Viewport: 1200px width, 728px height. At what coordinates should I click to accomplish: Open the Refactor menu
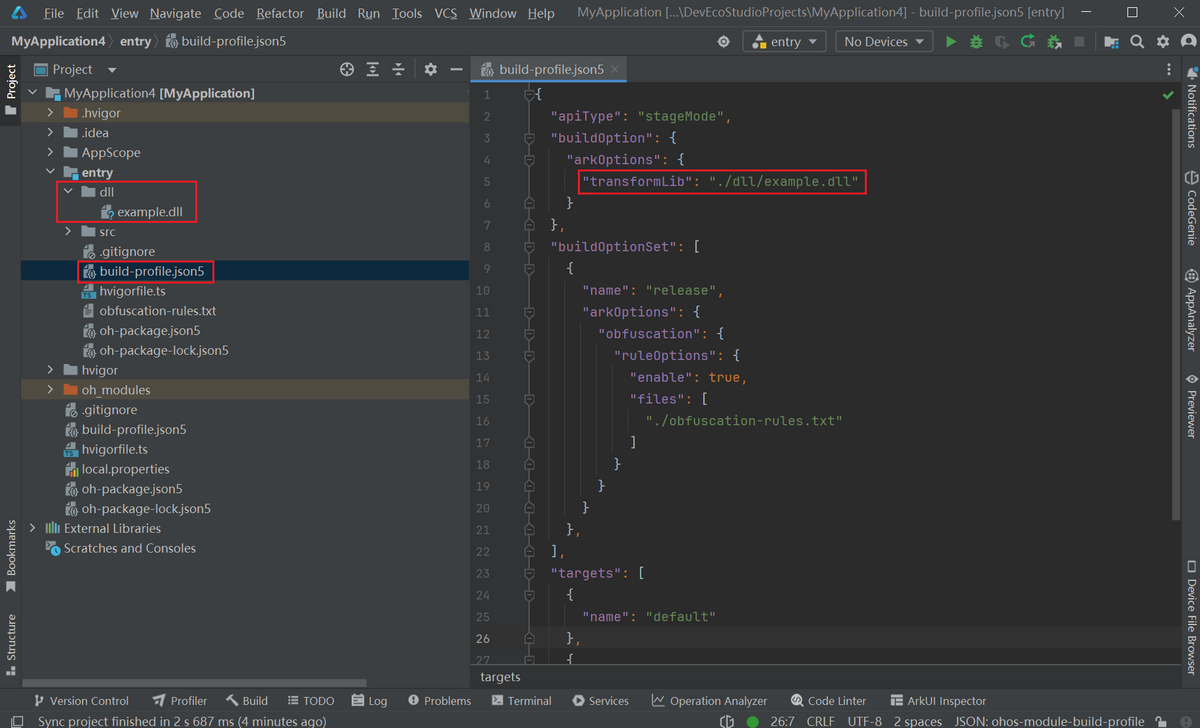click(x=280, y=13)
